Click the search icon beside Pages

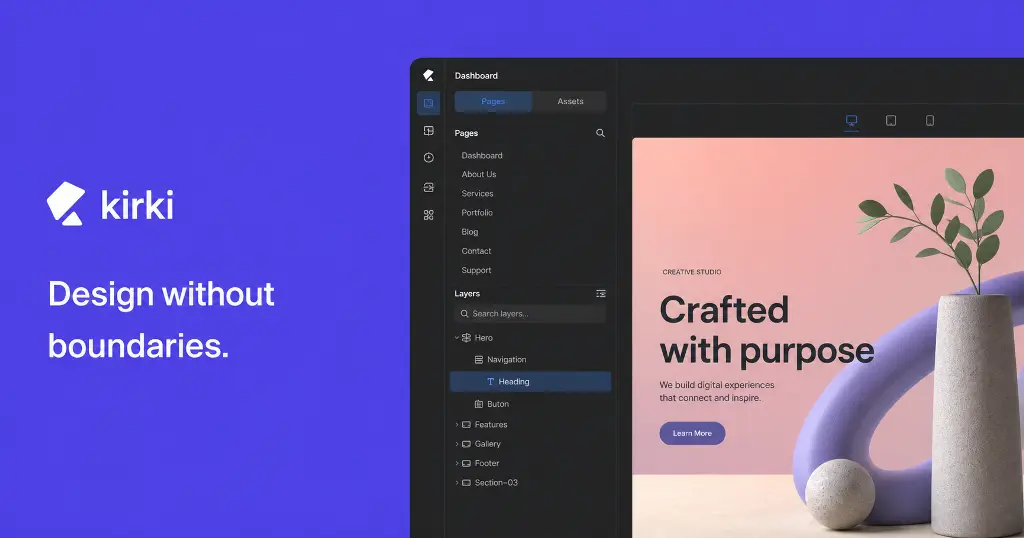click(600, 133)
